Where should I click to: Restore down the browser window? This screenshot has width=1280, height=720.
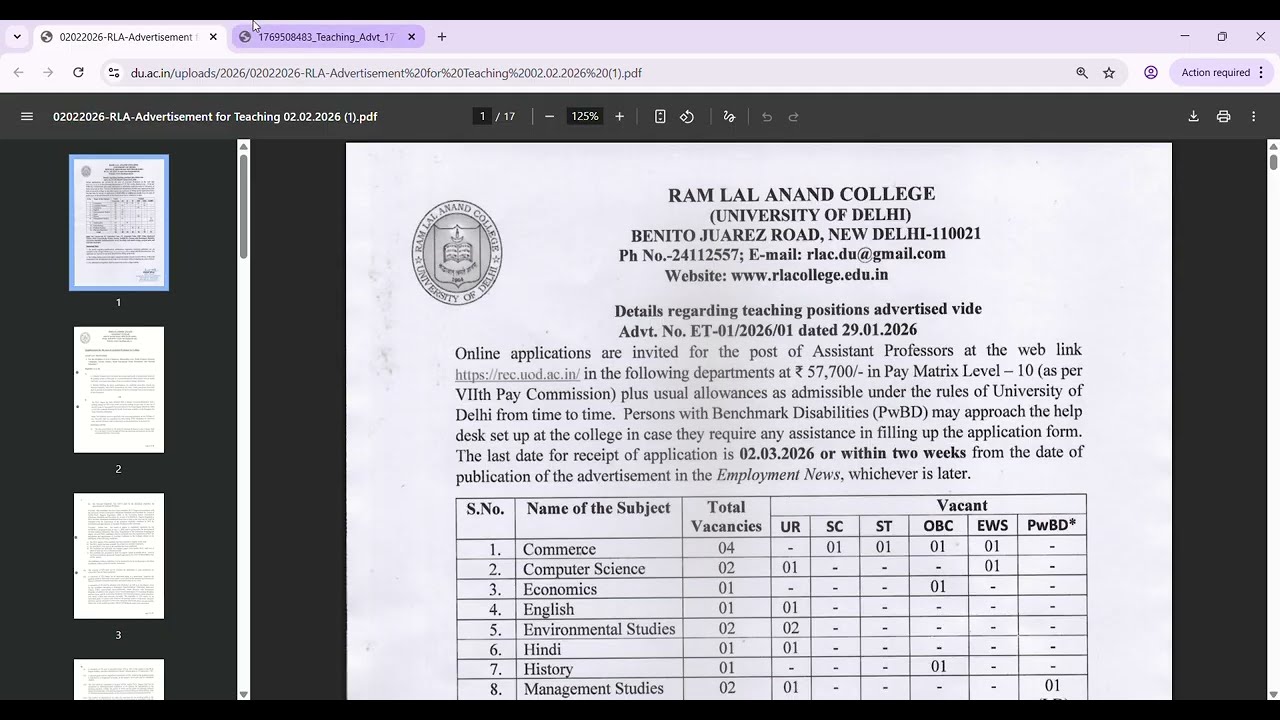point(1222,36)
